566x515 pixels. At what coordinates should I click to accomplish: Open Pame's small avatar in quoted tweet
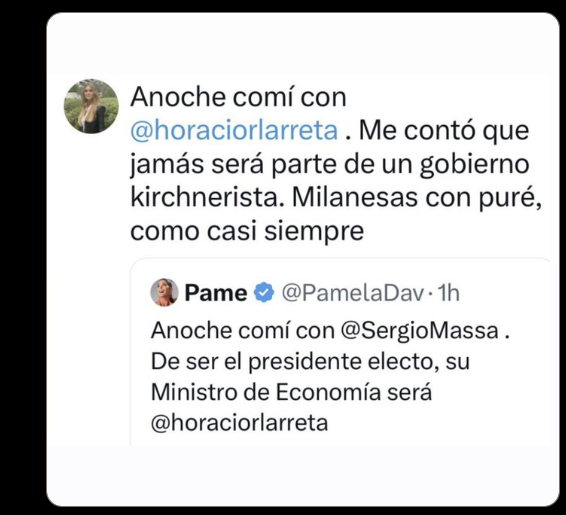[164, 292]
